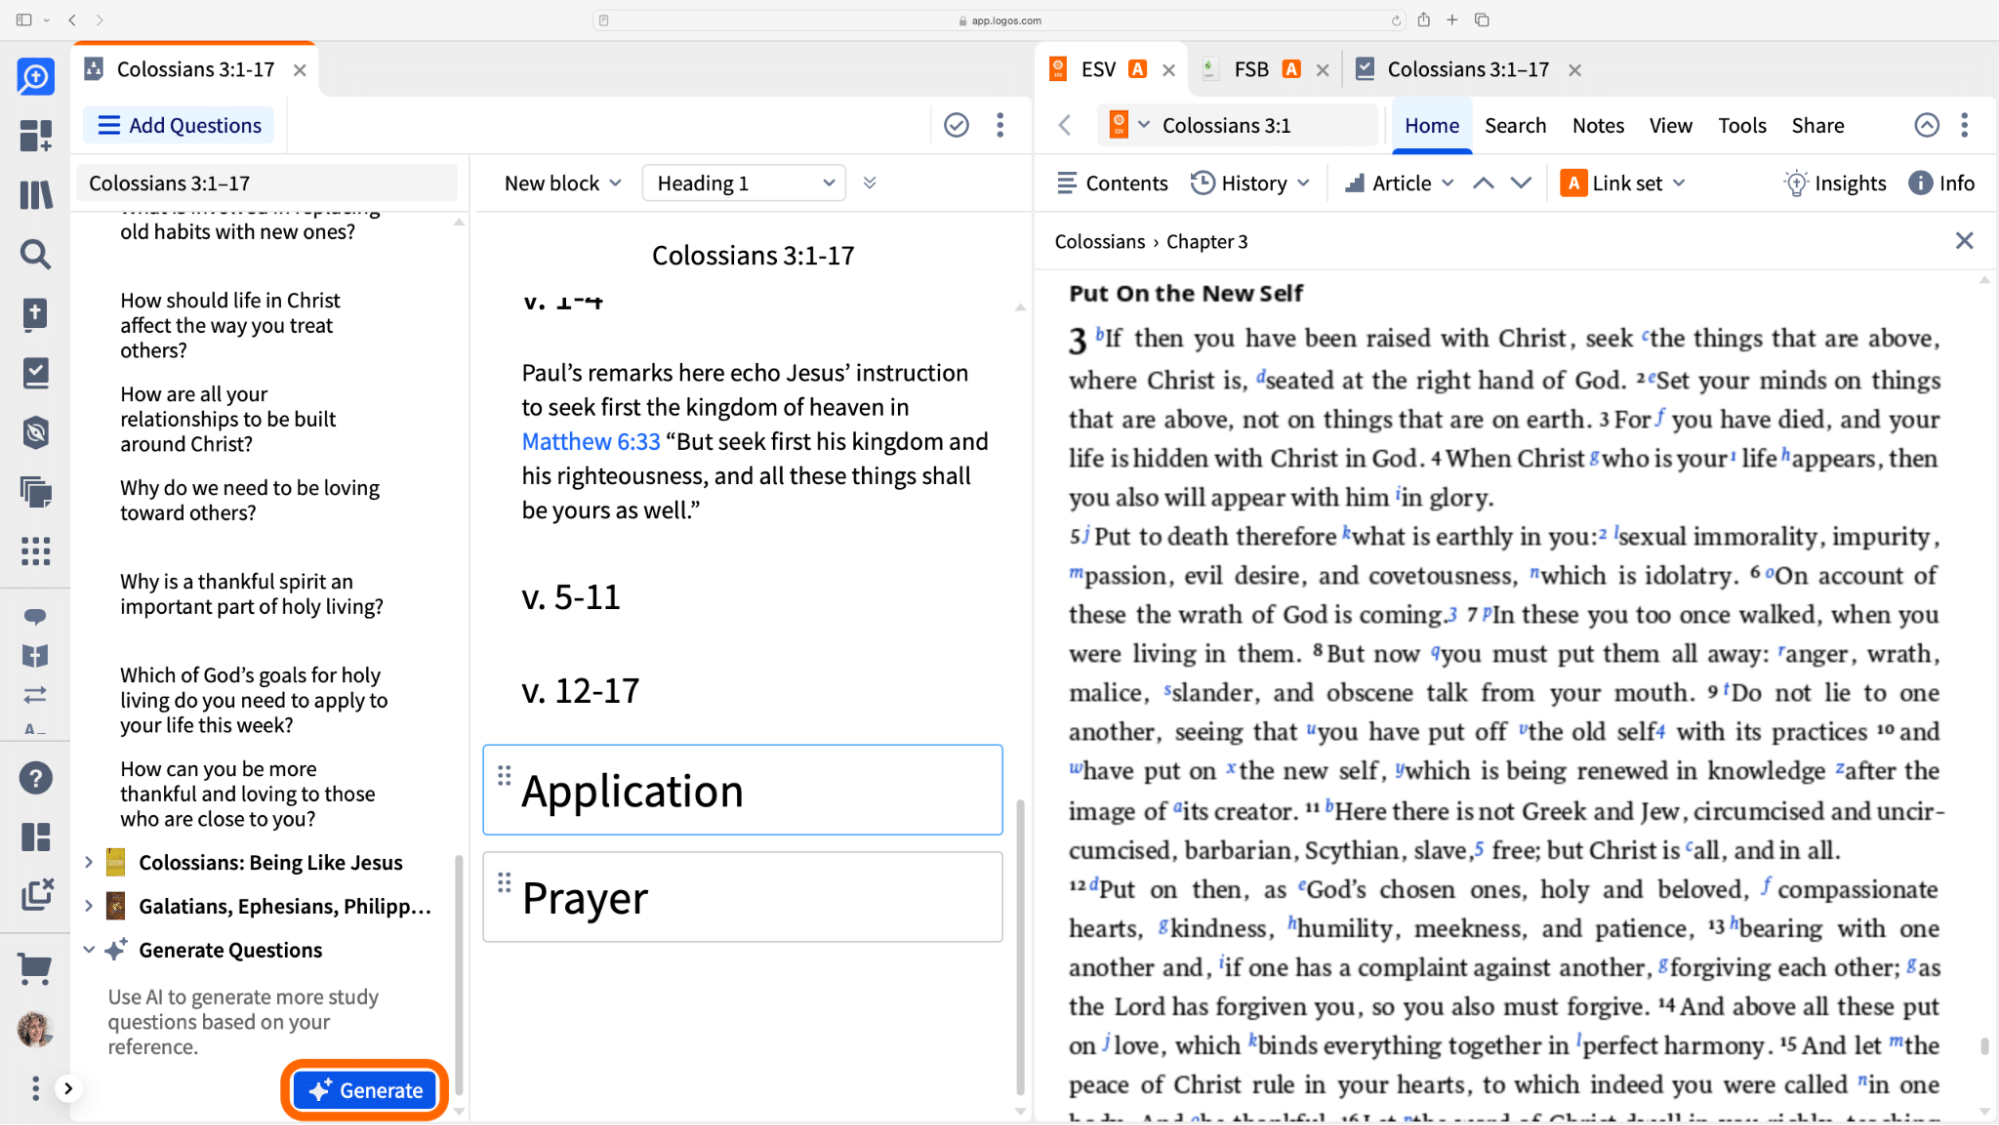Expand the sidebar with the bottom arrow button
This screenshot has height=1125, width=1999.
pyautogui.click(x=68, y=1088)
